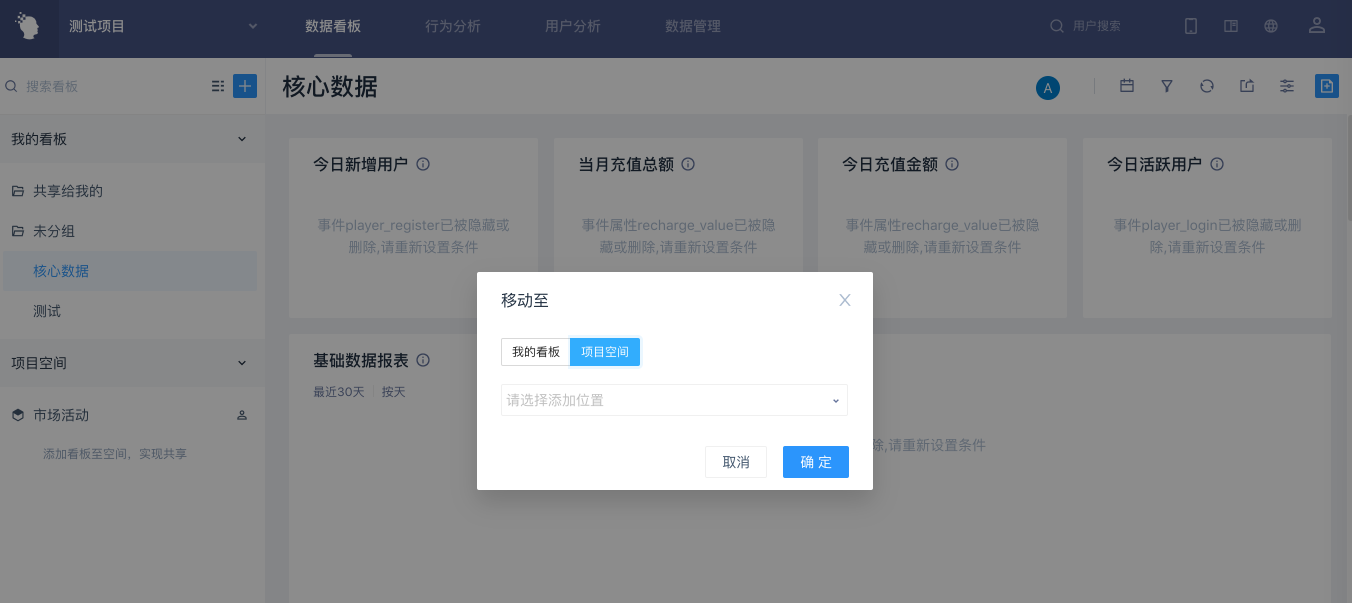This screenshot has height=603, width=1352.
Task: Click the 确定 confirm button
Action: click(x=815, y=462)
